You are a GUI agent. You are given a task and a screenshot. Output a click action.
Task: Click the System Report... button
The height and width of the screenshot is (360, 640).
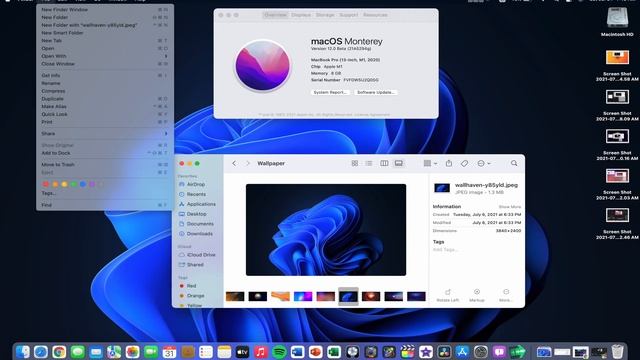pyautogui.click(x=330, y=92)
